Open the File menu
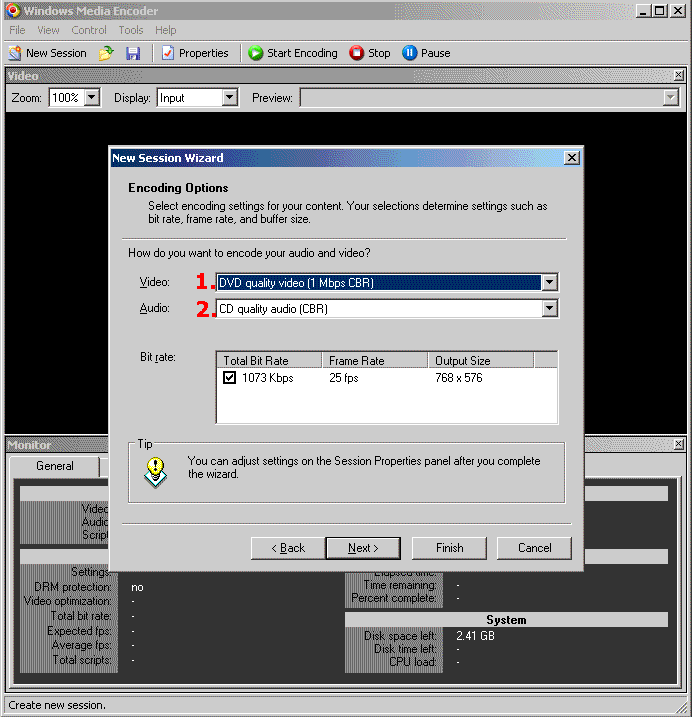Image resolution: width=692 pixels, height=717 pixels. click(x=17, y=30)
